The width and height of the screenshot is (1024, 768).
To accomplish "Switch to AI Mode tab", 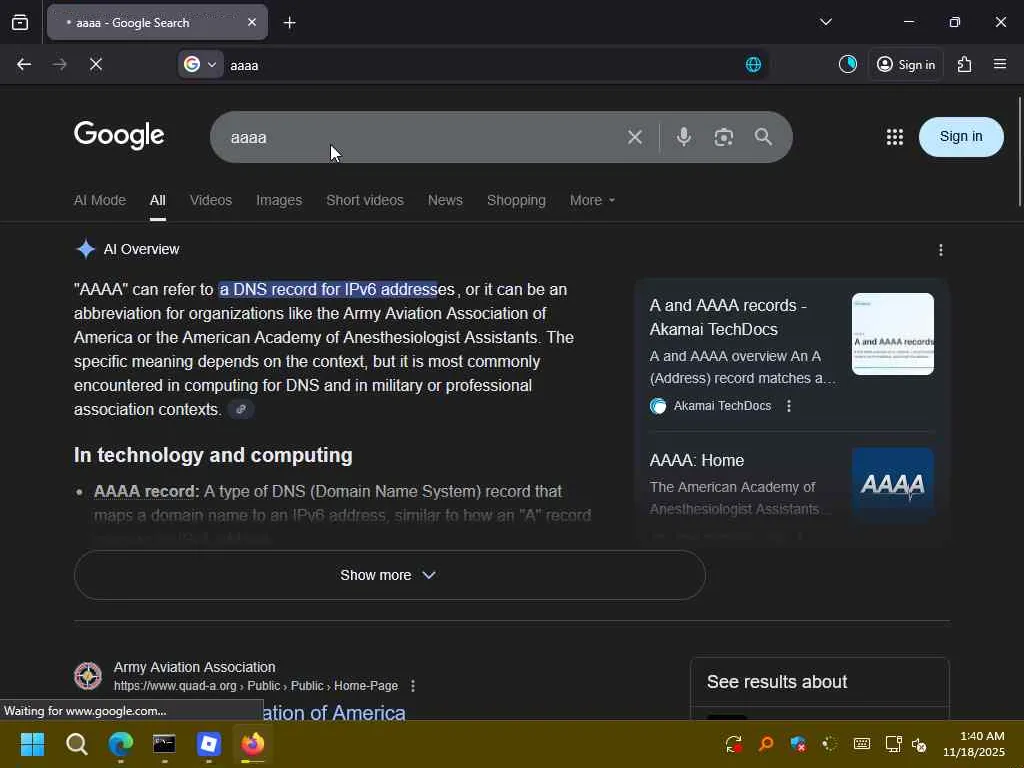I will [100, 200].
